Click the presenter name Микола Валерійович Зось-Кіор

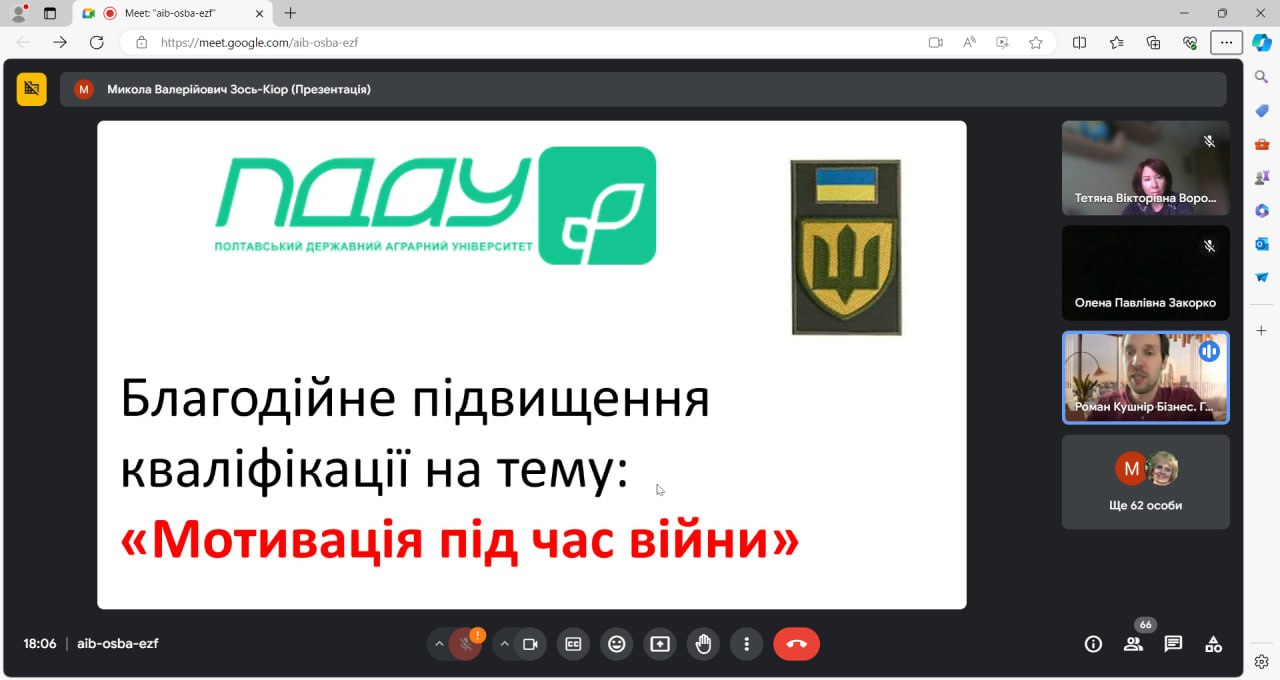pos(239,89)
